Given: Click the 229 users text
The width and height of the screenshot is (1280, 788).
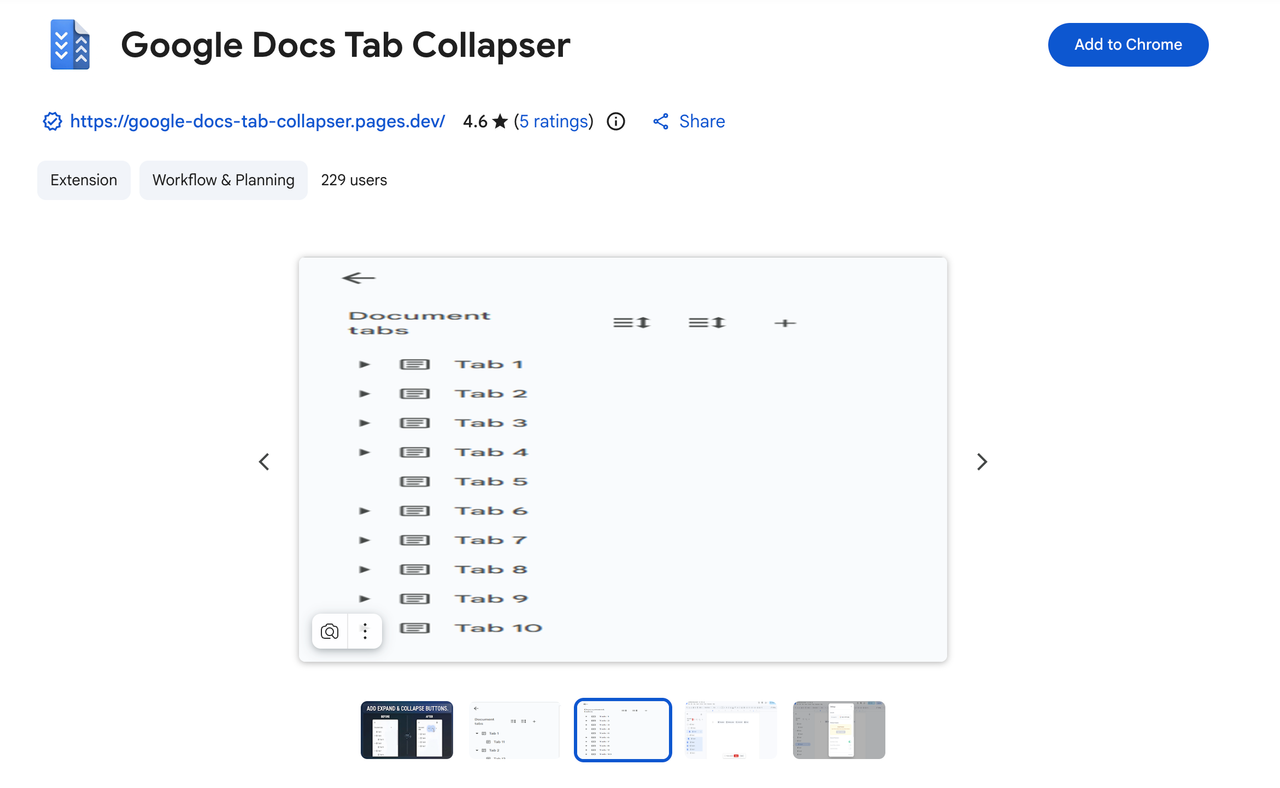Looking at the screenshot, I should coord(354,180).
